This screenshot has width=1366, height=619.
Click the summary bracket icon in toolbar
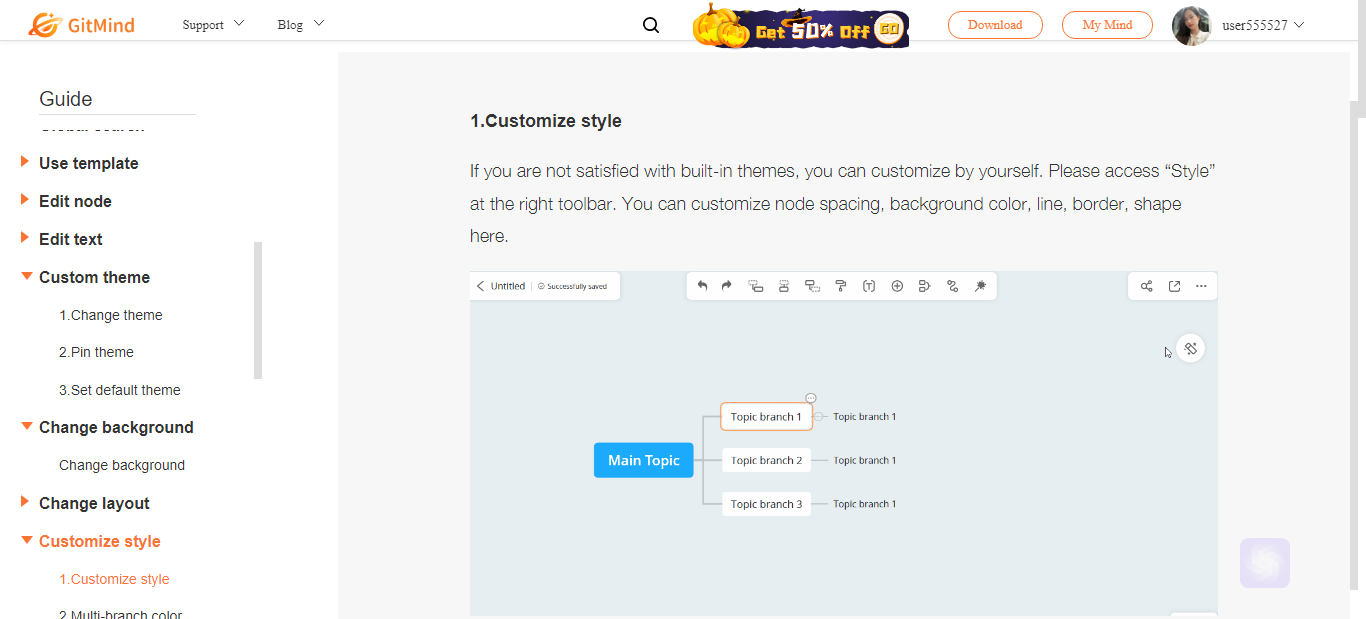click(924, 286)
